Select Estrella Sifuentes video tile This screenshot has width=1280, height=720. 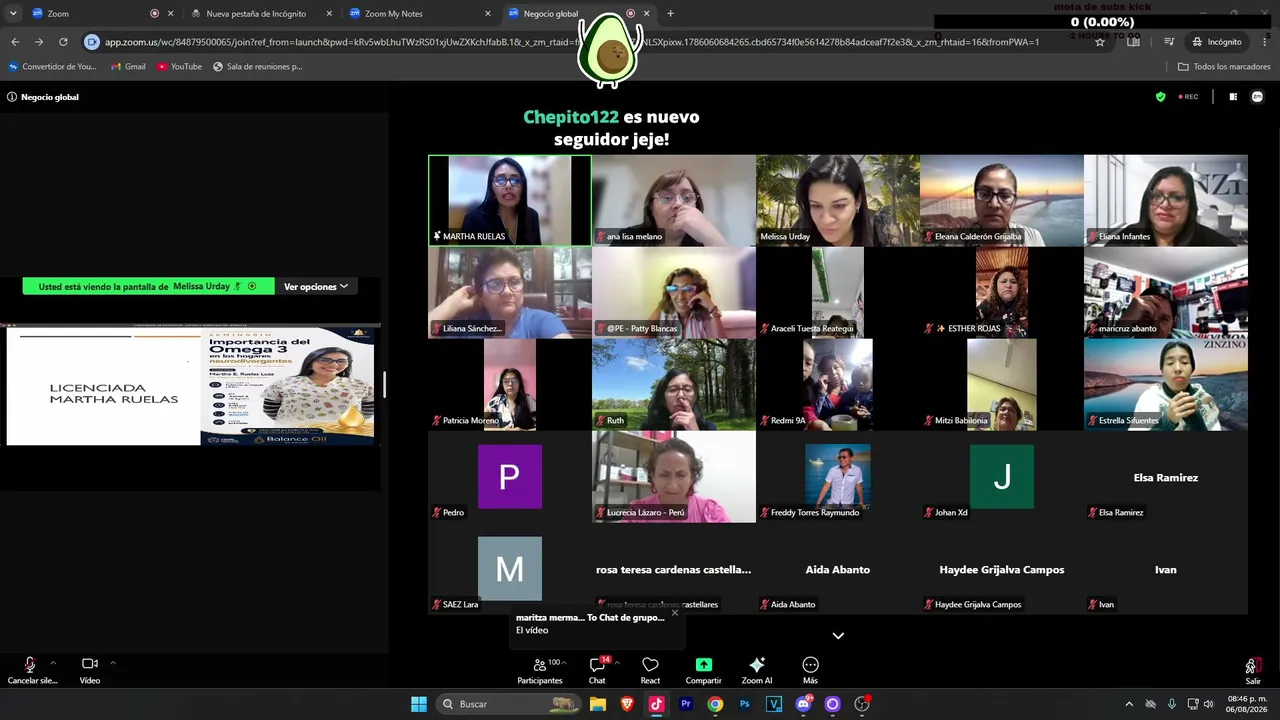[x=1166, y=384]
